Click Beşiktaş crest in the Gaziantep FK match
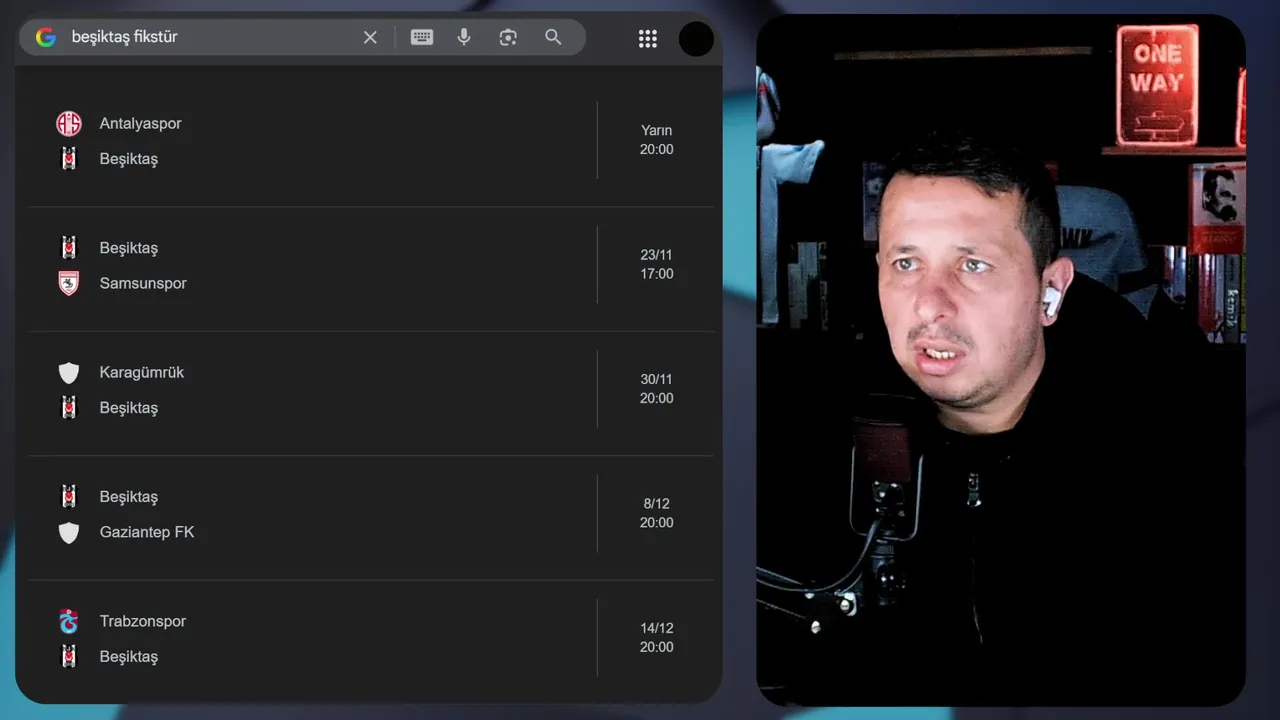Image resolution: width=1280 pixels, height=720 pixels. (68, 497)
